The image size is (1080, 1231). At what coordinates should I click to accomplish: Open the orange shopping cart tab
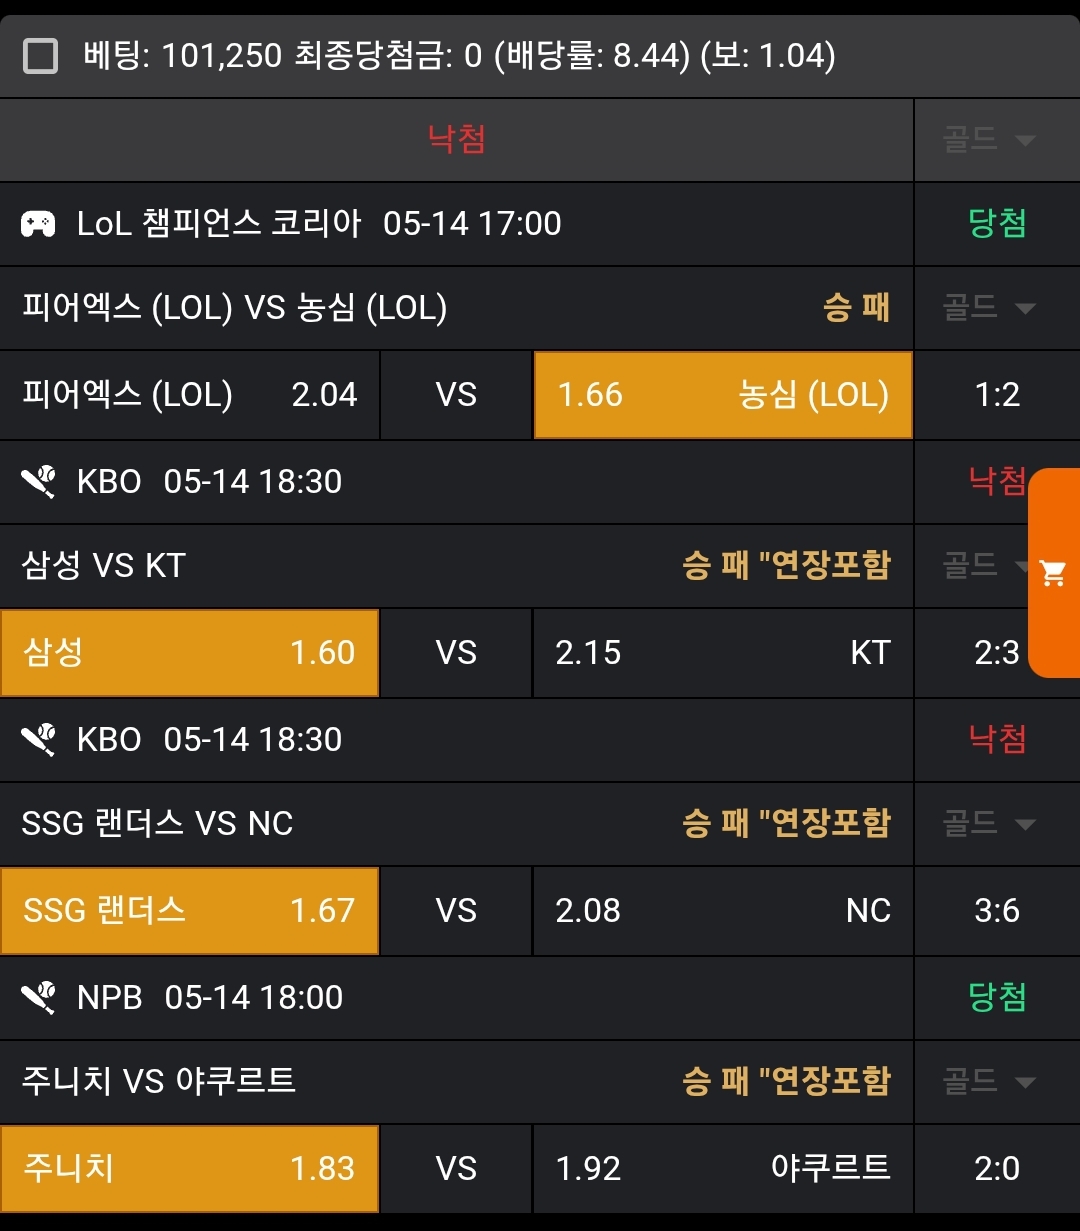[1054, 573]
